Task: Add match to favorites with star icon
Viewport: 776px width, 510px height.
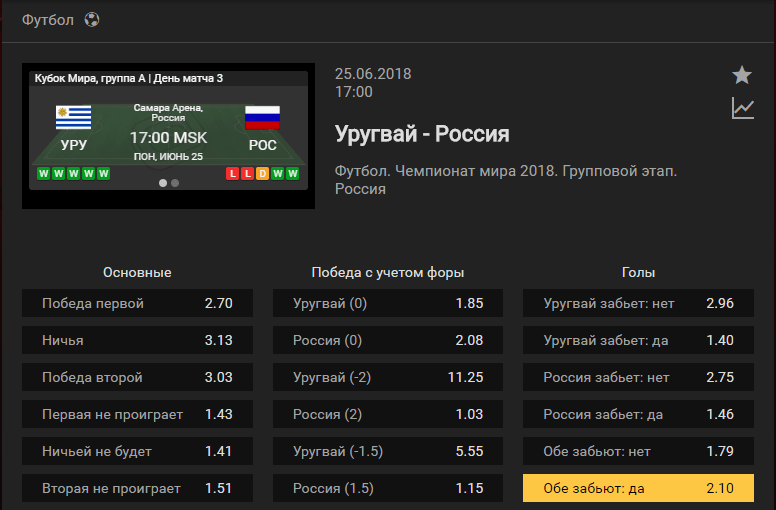Action: tap(742, 75)
